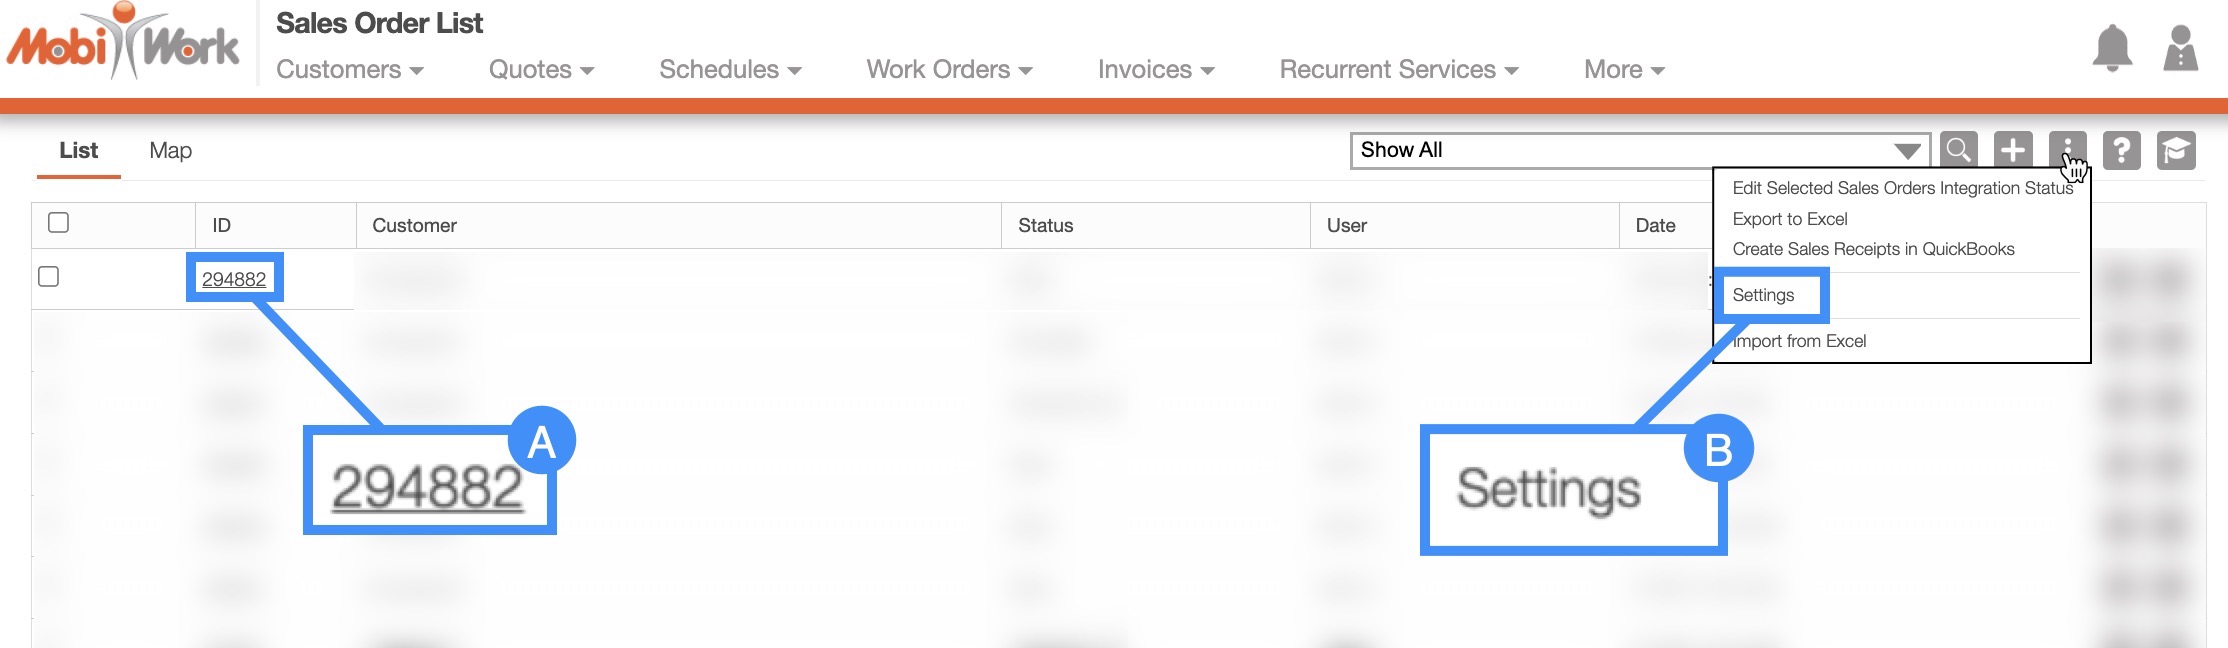Image resolution: width=2228 pixels, height=648 pixels.
Task: Expand the Work Orders dropdown menu
Action: [948, 70]
